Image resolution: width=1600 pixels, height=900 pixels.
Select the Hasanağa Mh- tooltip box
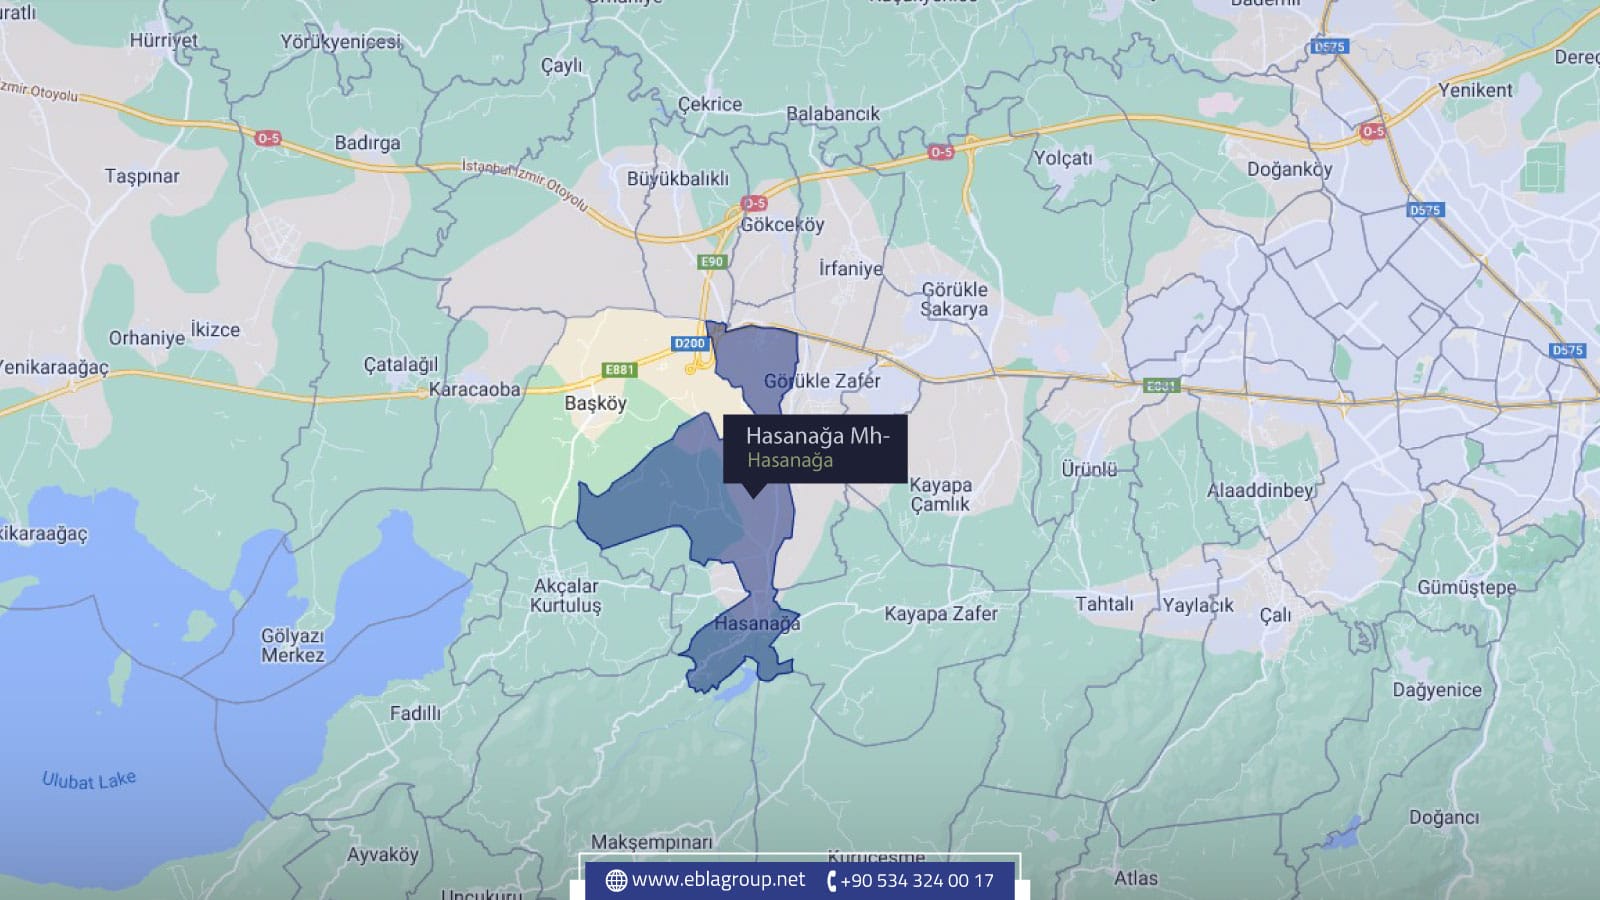(815, 448)
